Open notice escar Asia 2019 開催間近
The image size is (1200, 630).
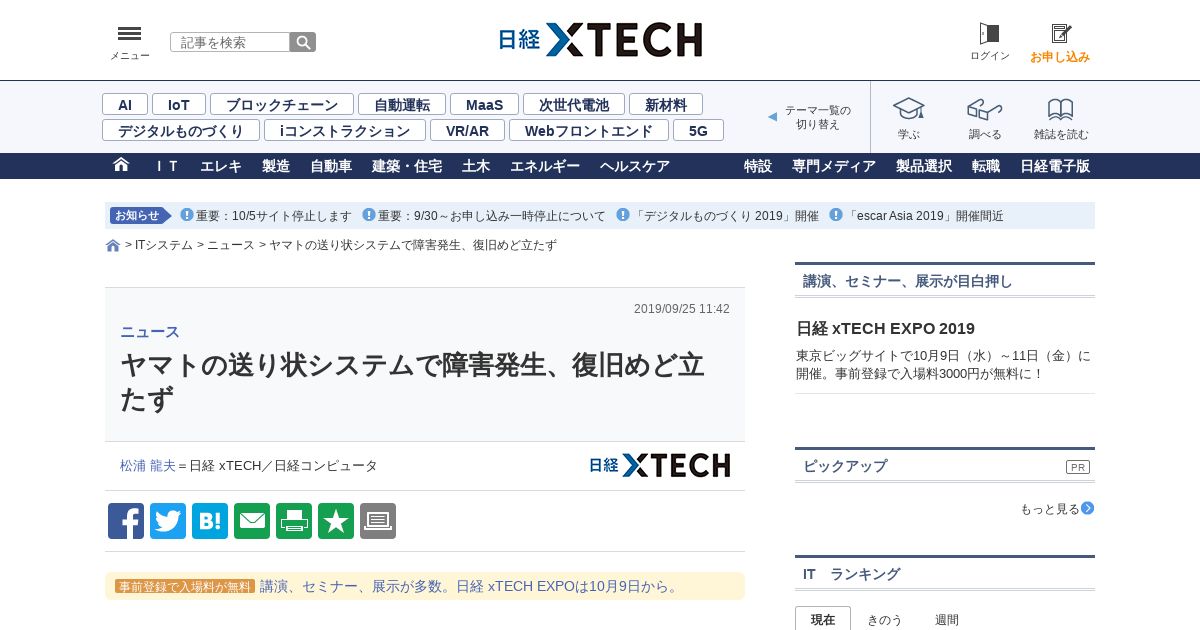coord(924,216)
